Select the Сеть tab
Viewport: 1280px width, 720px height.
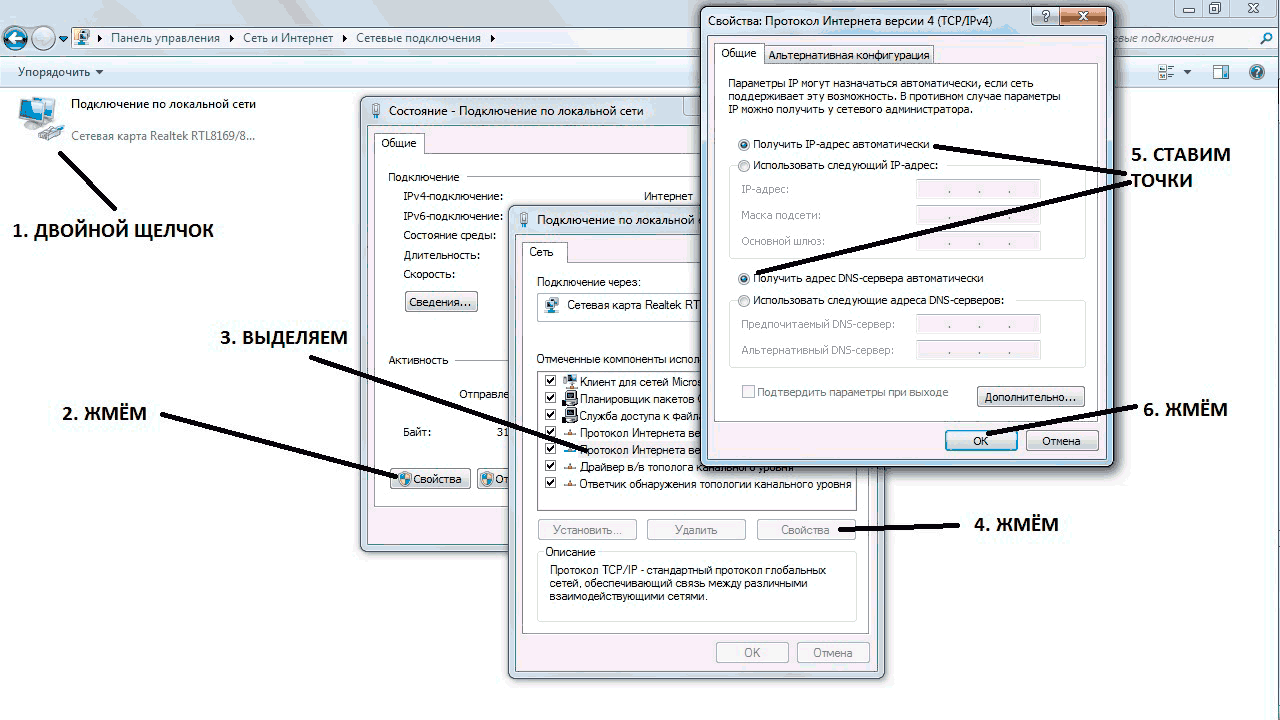point(541,253)
